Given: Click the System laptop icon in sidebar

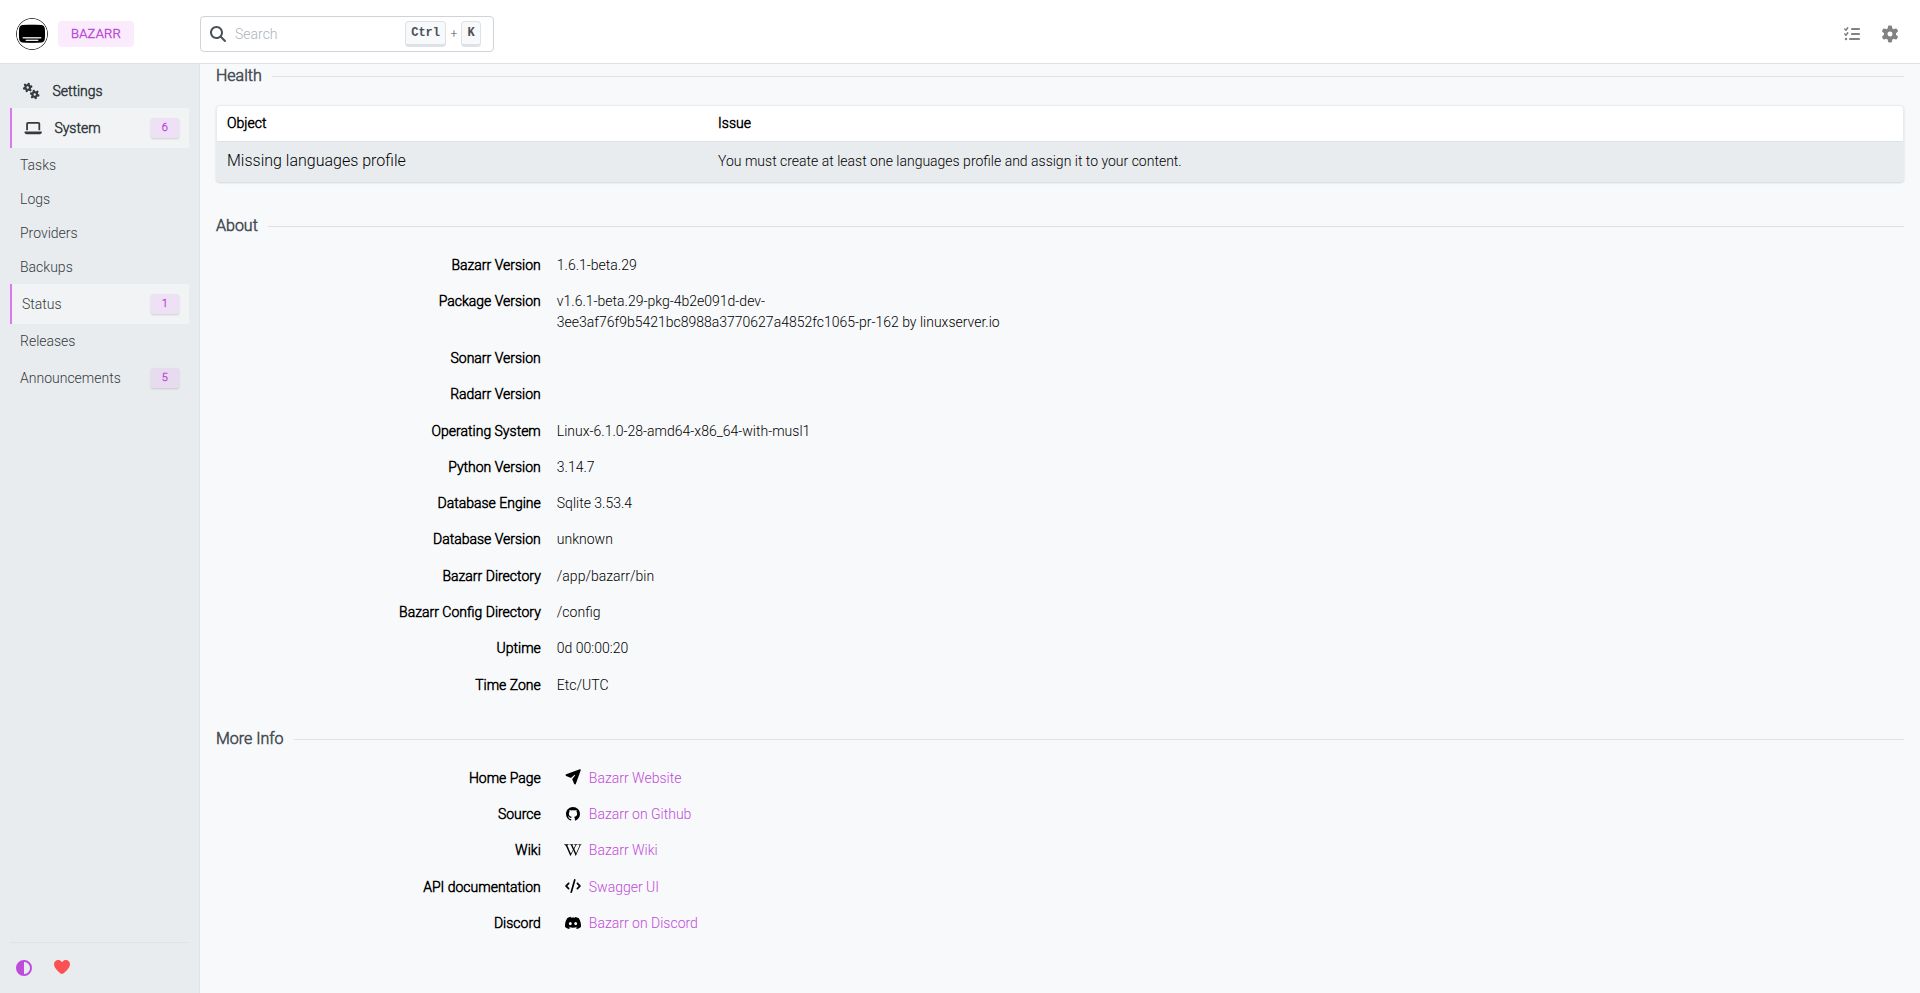Looking at the screenshot, I should click(34, 128).
